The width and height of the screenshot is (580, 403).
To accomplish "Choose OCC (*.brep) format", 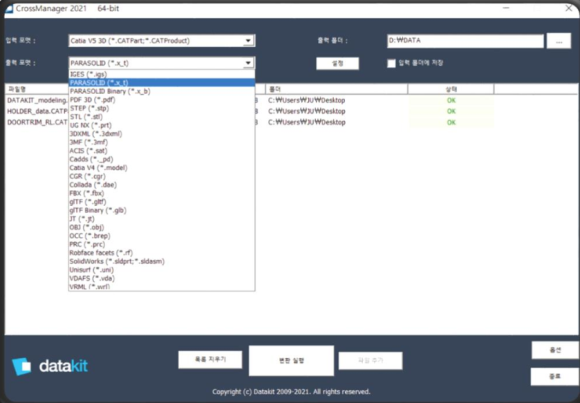I will point(162,236).
